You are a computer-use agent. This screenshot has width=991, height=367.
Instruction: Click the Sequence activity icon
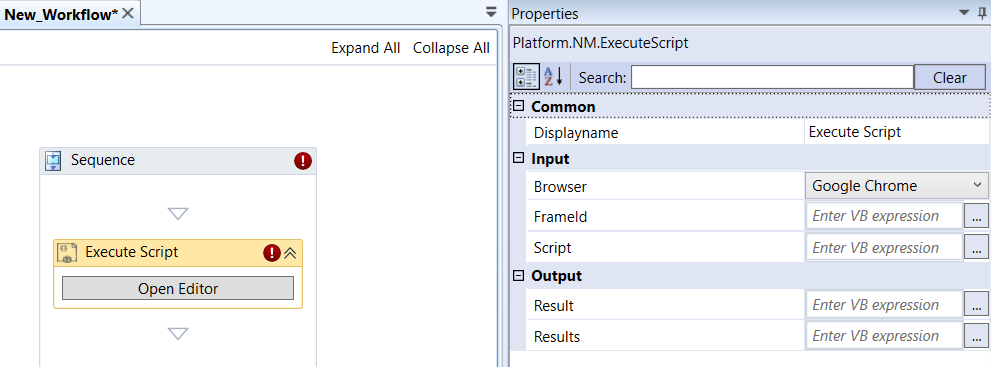point(54,161)
